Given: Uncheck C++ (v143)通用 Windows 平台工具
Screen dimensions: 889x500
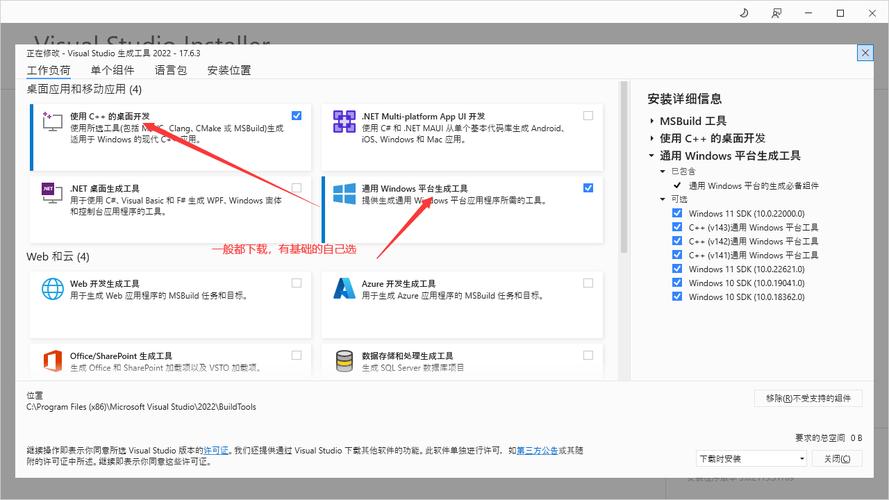Looking at the screenshot, I should [x=677, y=227].
